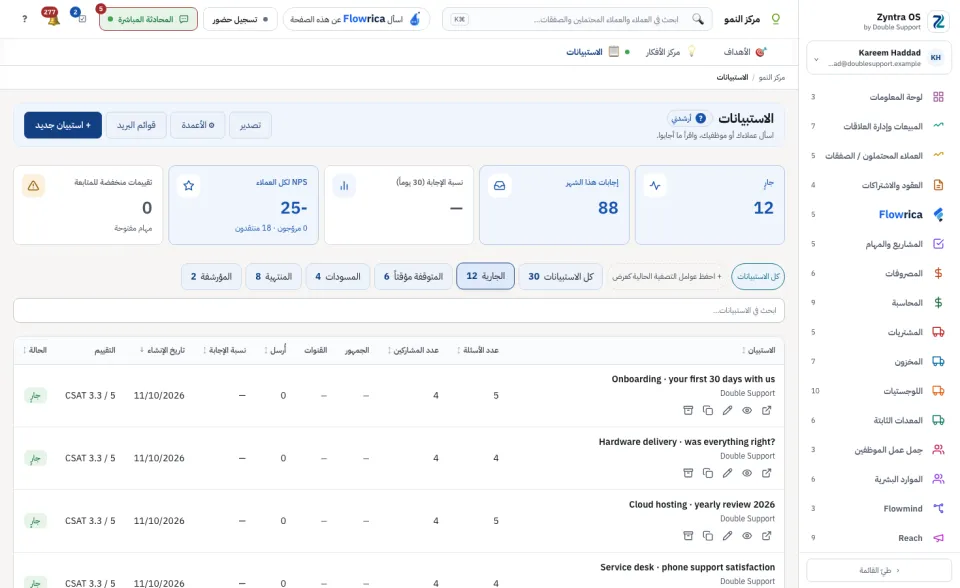This screenshot has width=960, height=588.
Task: Open لوحة المعلومات in the sidebar
Action: (x=878, y=97)
